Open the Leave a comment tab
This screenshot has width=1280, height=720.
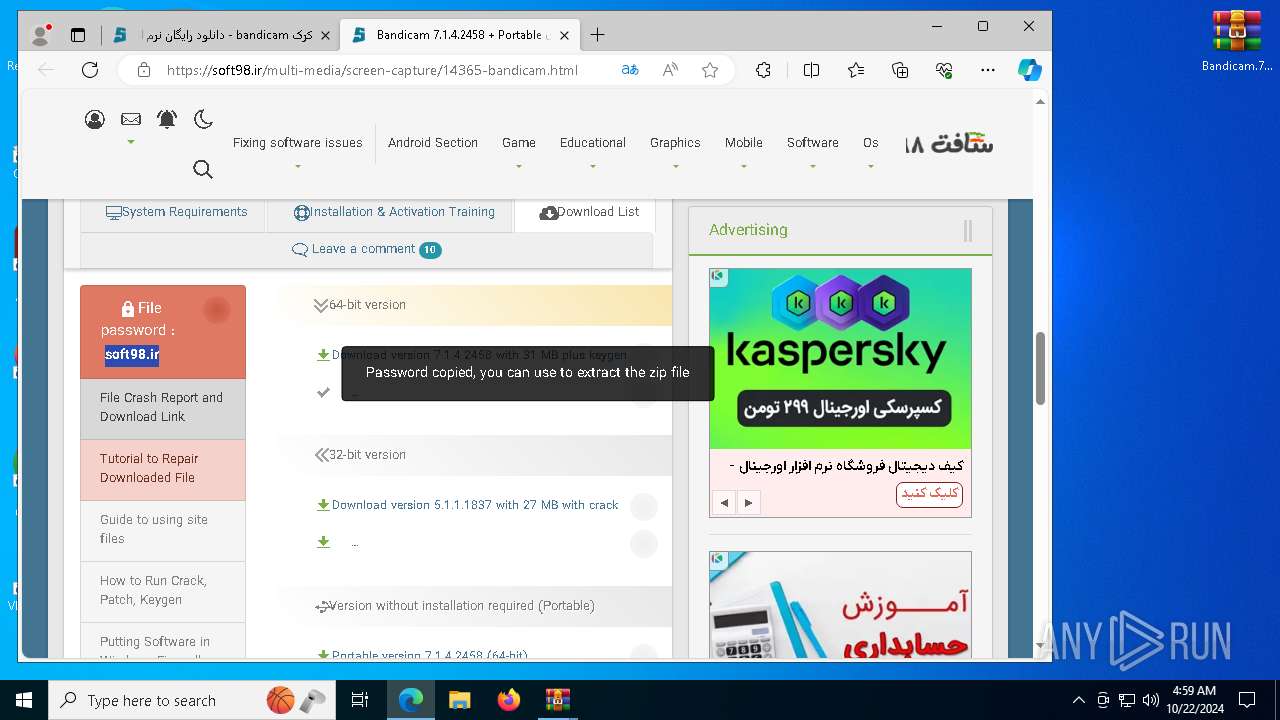[x=366, y=249]
